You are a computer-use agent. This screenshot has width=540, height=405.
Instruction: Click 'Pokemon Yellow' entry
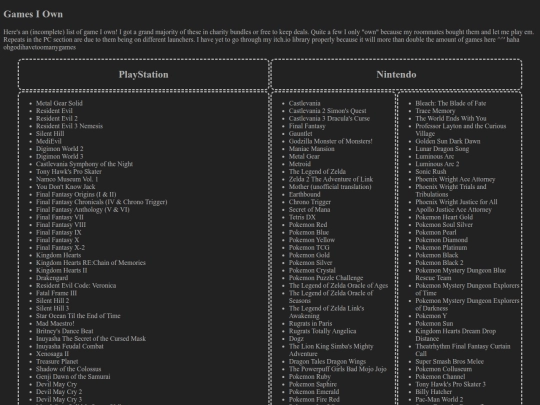[312, 240]
